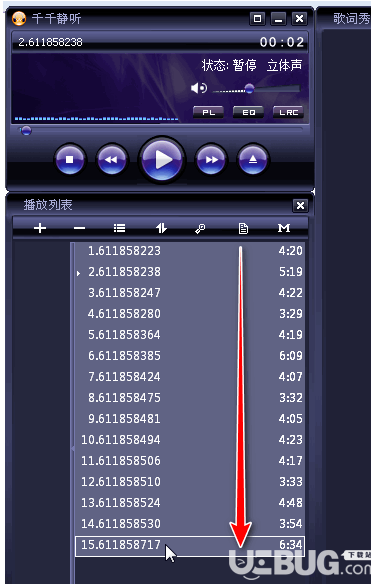Open the edit file icon in playlist toolbar

coord(243,228)
